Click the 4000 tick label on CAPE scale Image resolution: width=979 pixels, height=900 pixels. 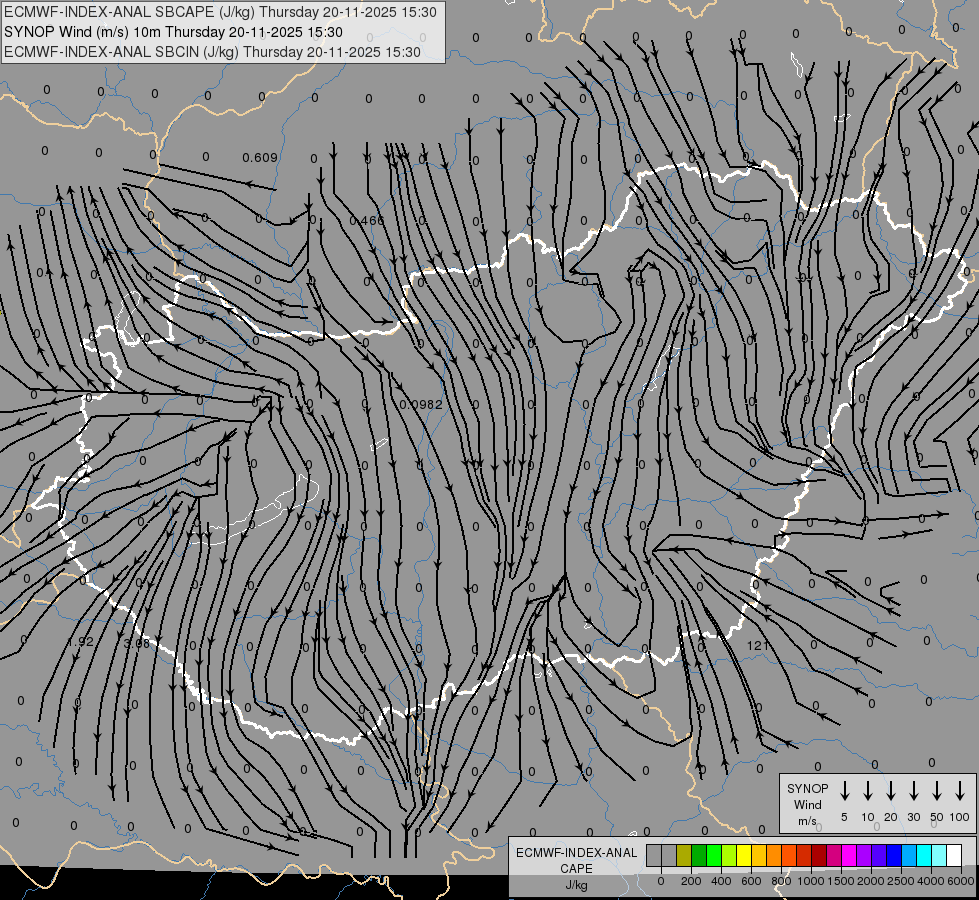pos(931,881)
